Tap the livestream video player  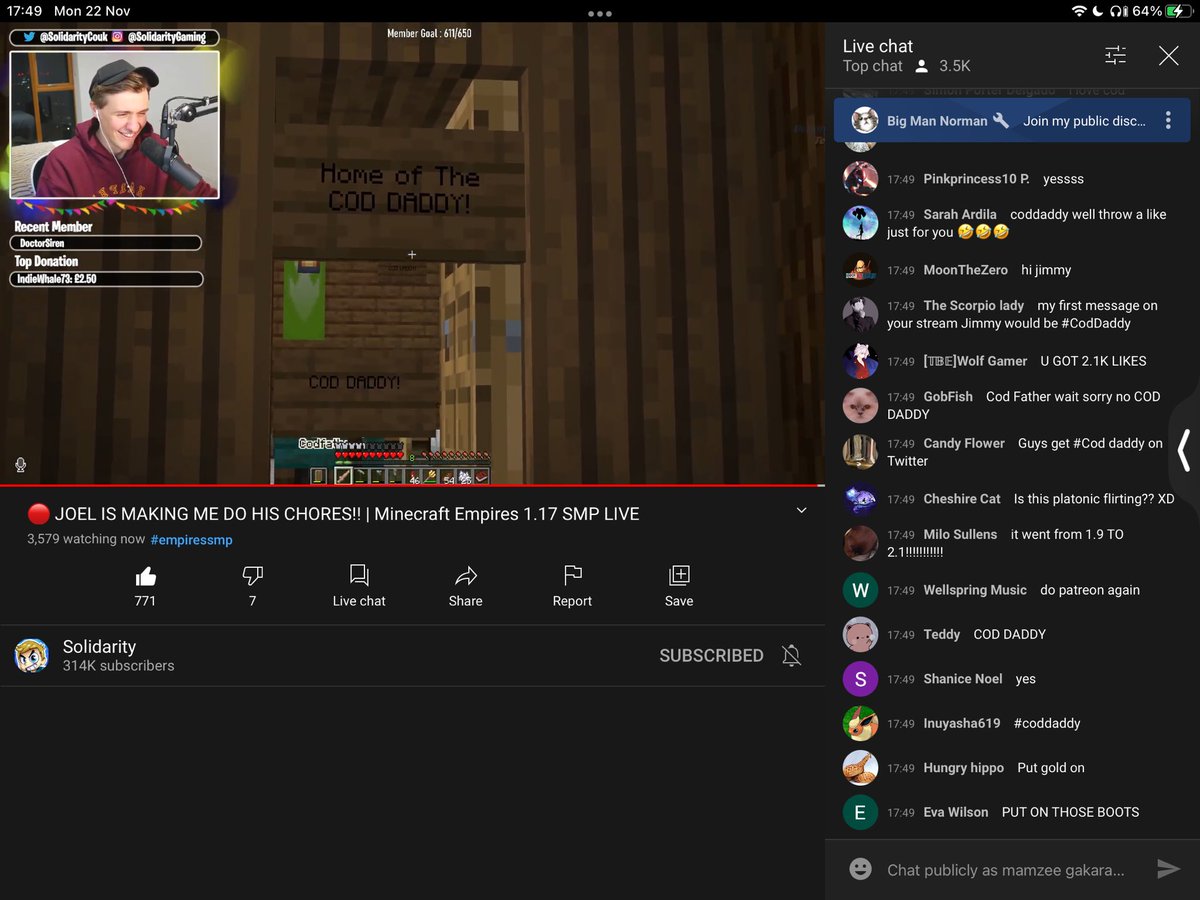click(x=412, y=254)
